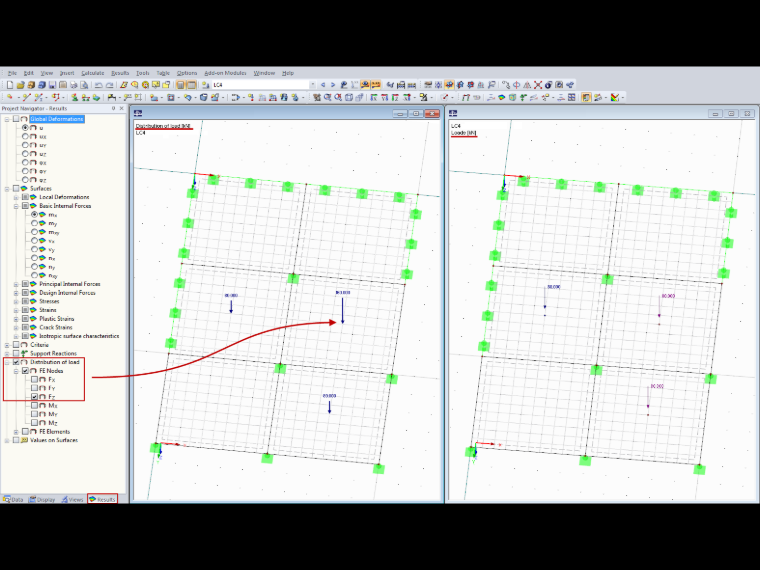This screenshot has height=570, width=760.
Task: Expand the Values on Surfaces node
Action: pos(7,441)
